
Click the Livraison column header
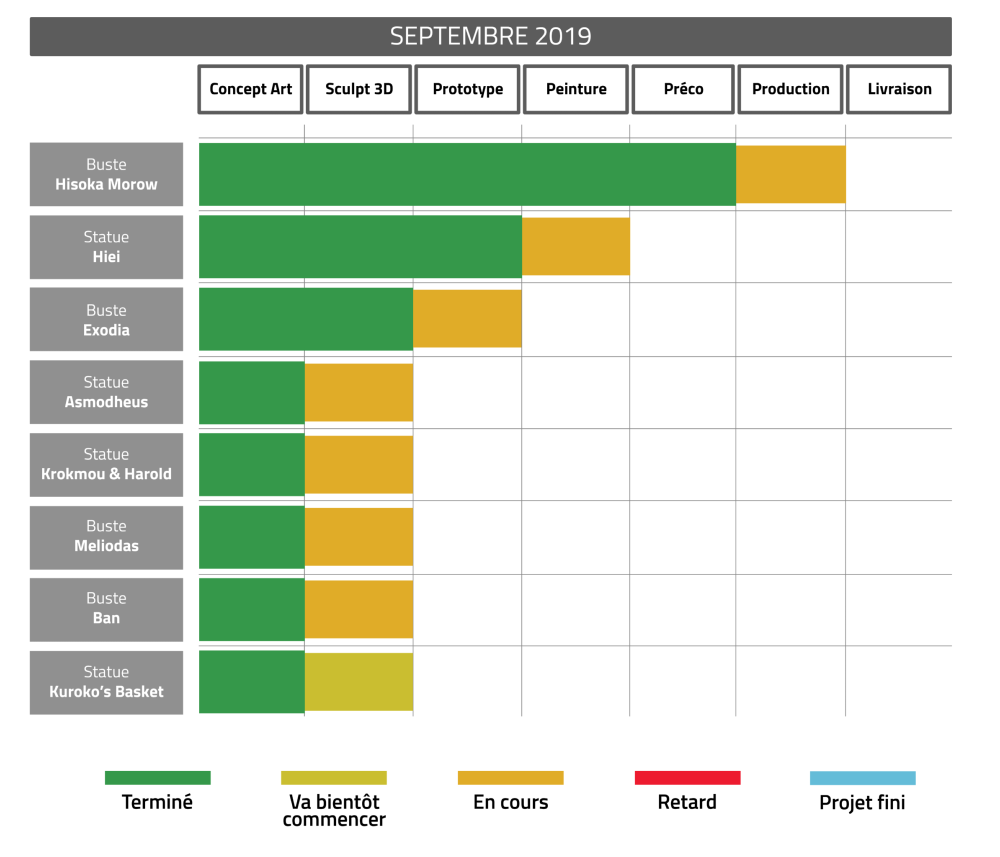pyautogui.click(x=899, y=89)
